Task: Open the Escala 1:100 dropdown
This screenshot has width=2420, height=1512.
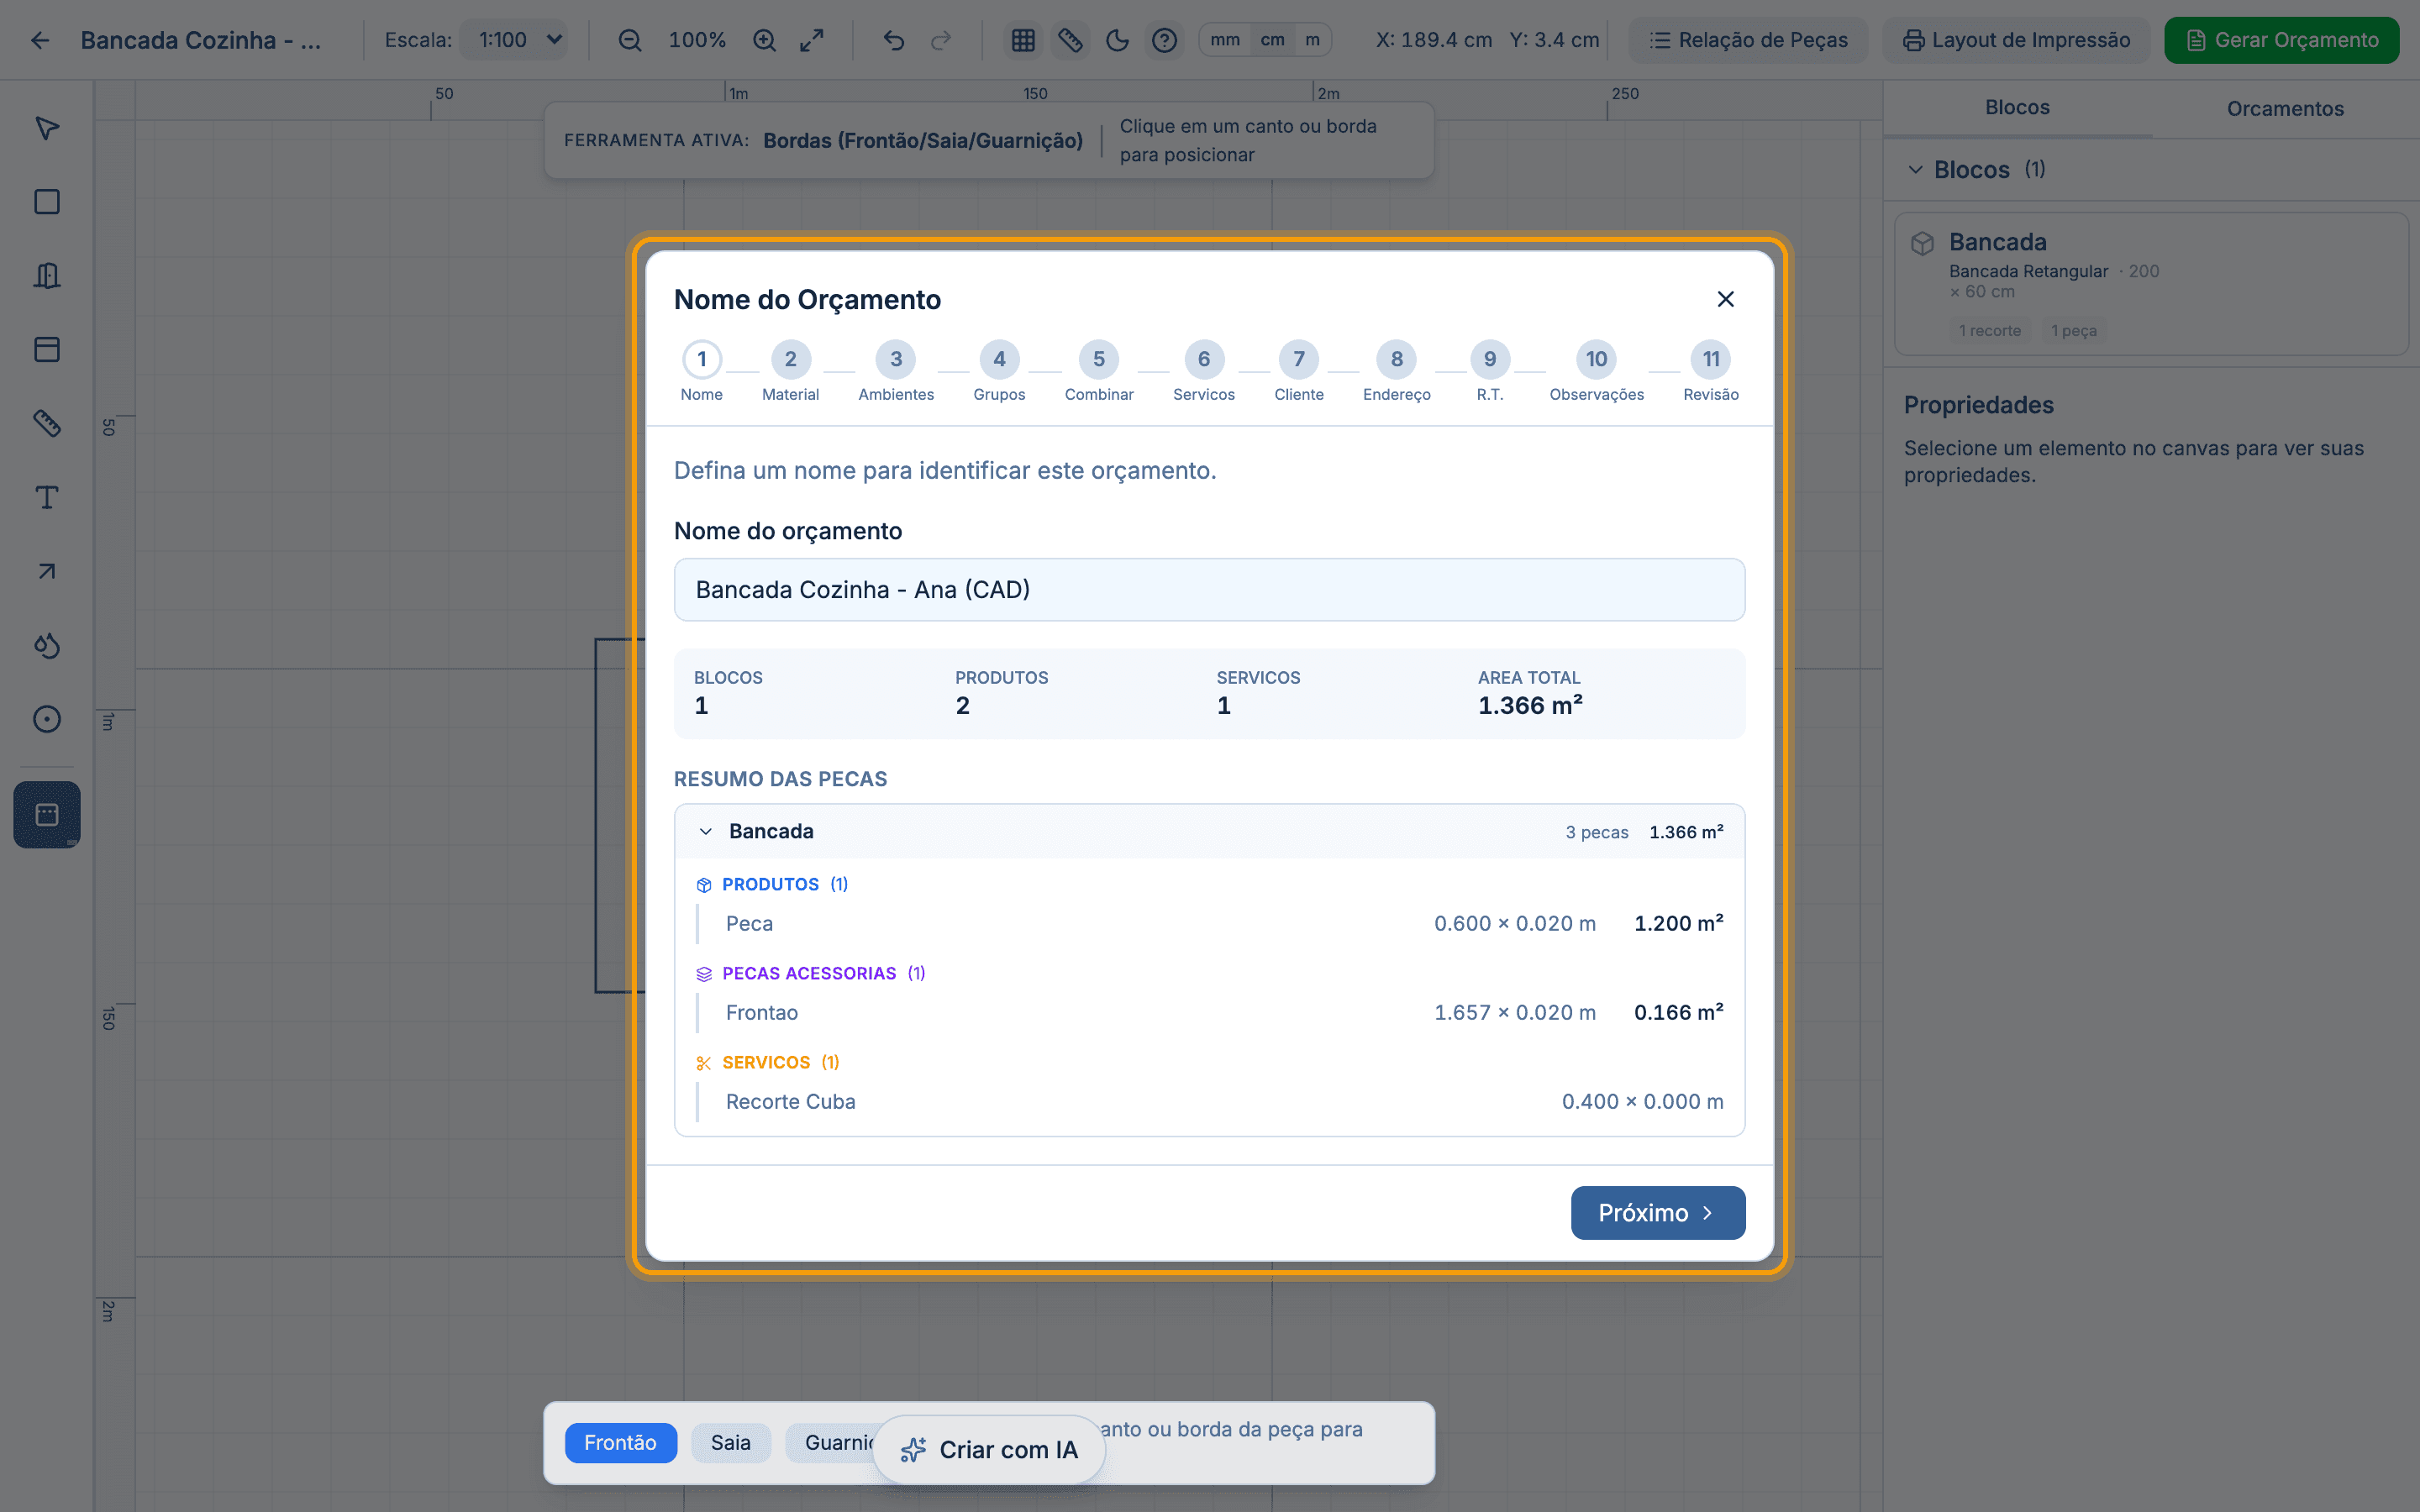Action: (x=515, y=40)
